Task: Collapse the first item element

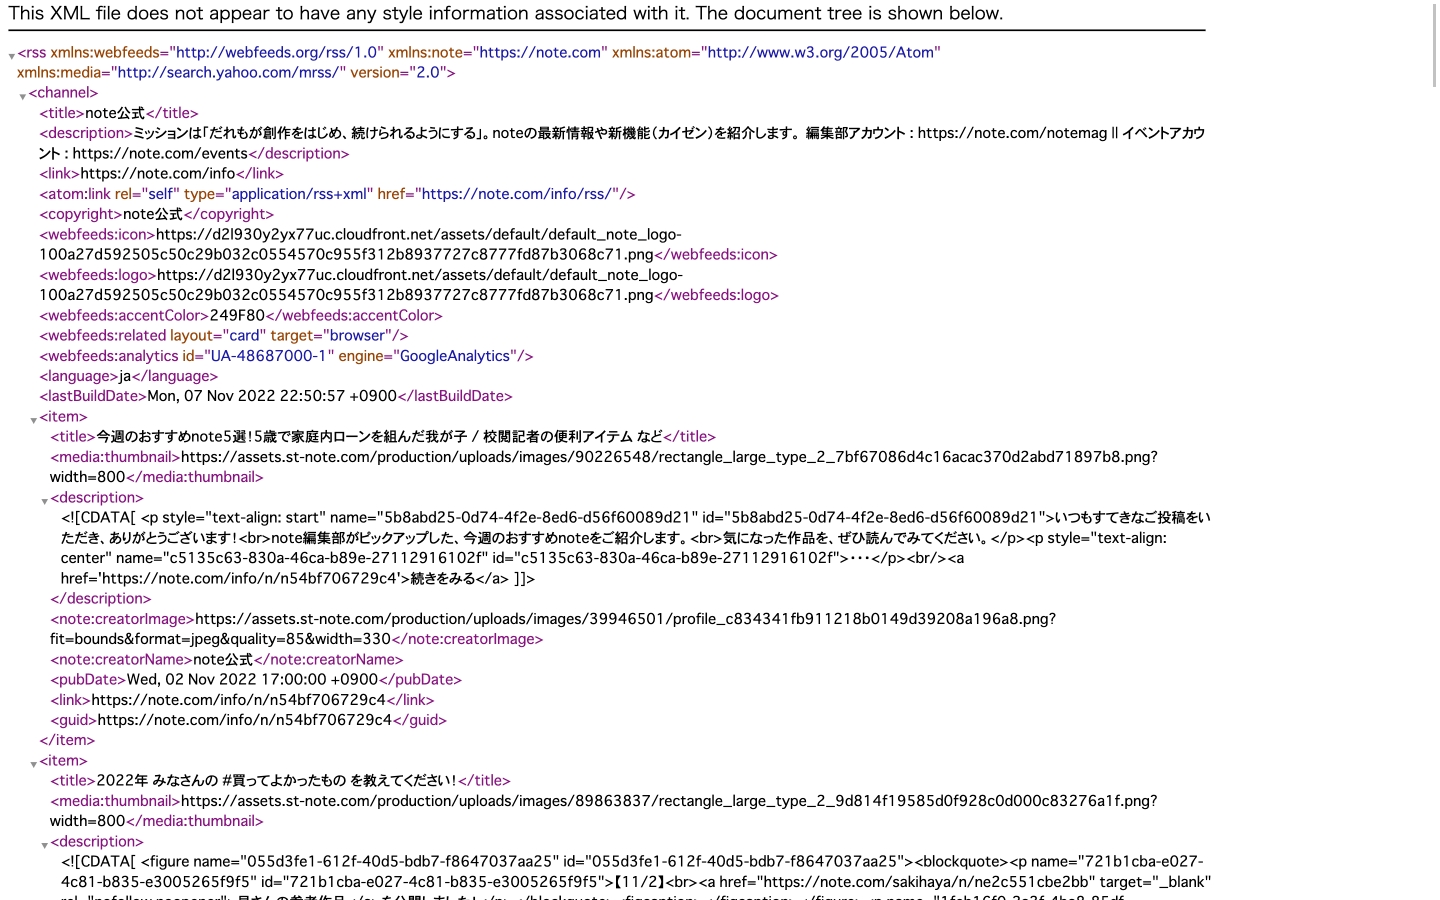Action: click(x=33, y=420)
